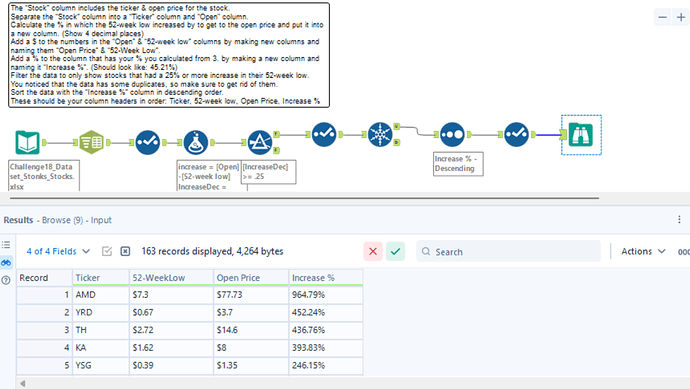This screenshot has height=389, width=690.
Task: Open the three-dot Results options menu
Action: (679, 220)
